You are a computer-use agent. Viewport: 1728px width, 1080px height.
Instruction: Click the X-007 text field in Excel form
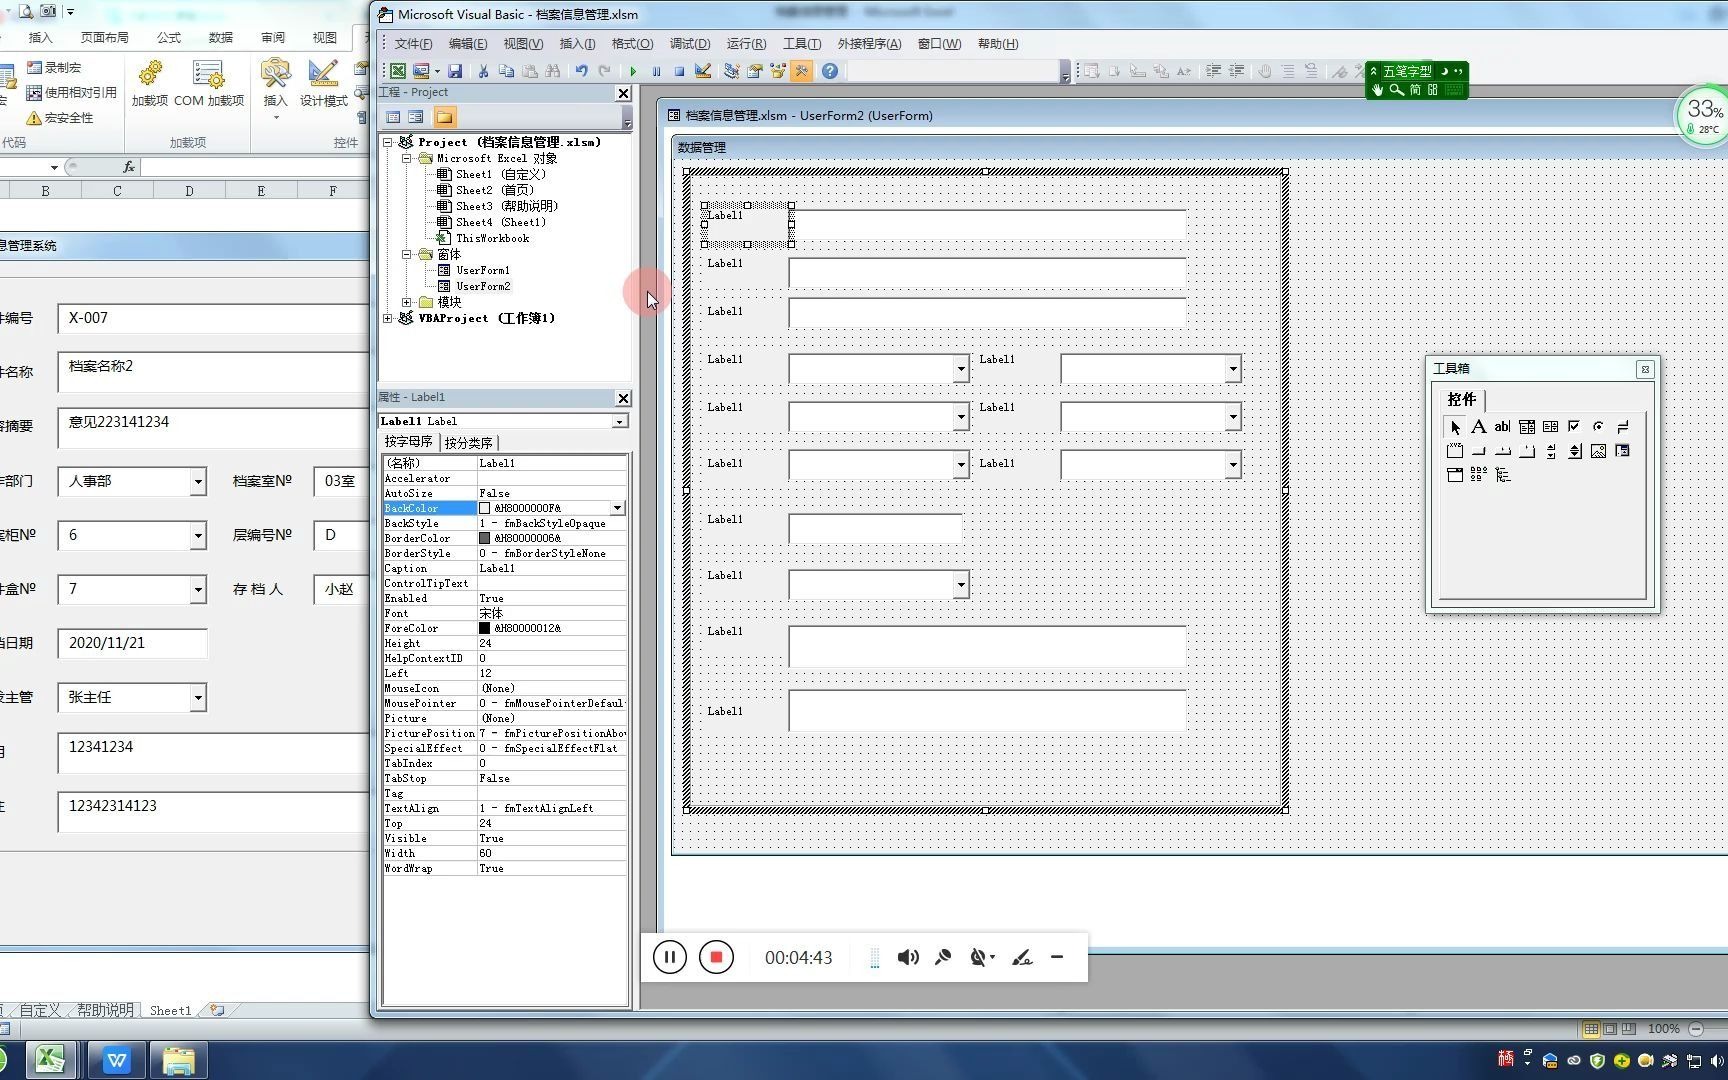tap(214, 318)
